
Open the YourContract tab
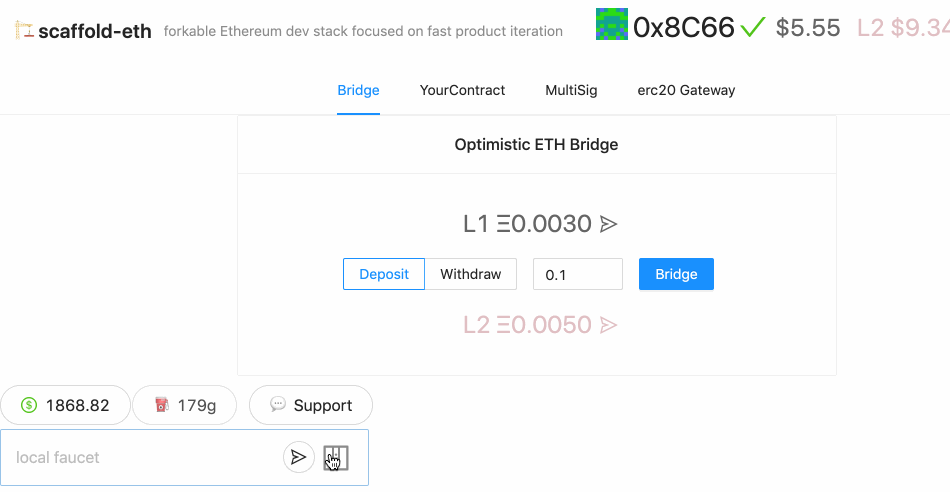(x=462, y=90)
